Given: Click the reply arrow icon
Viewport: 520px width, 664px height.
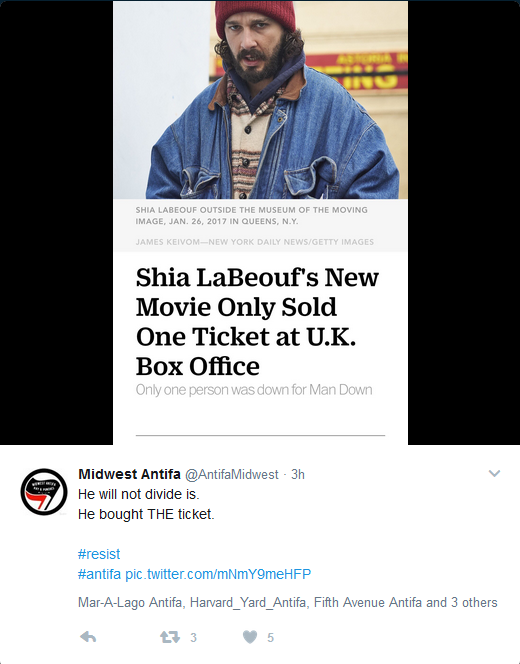Looking at the screenshot, I should 88,637.
